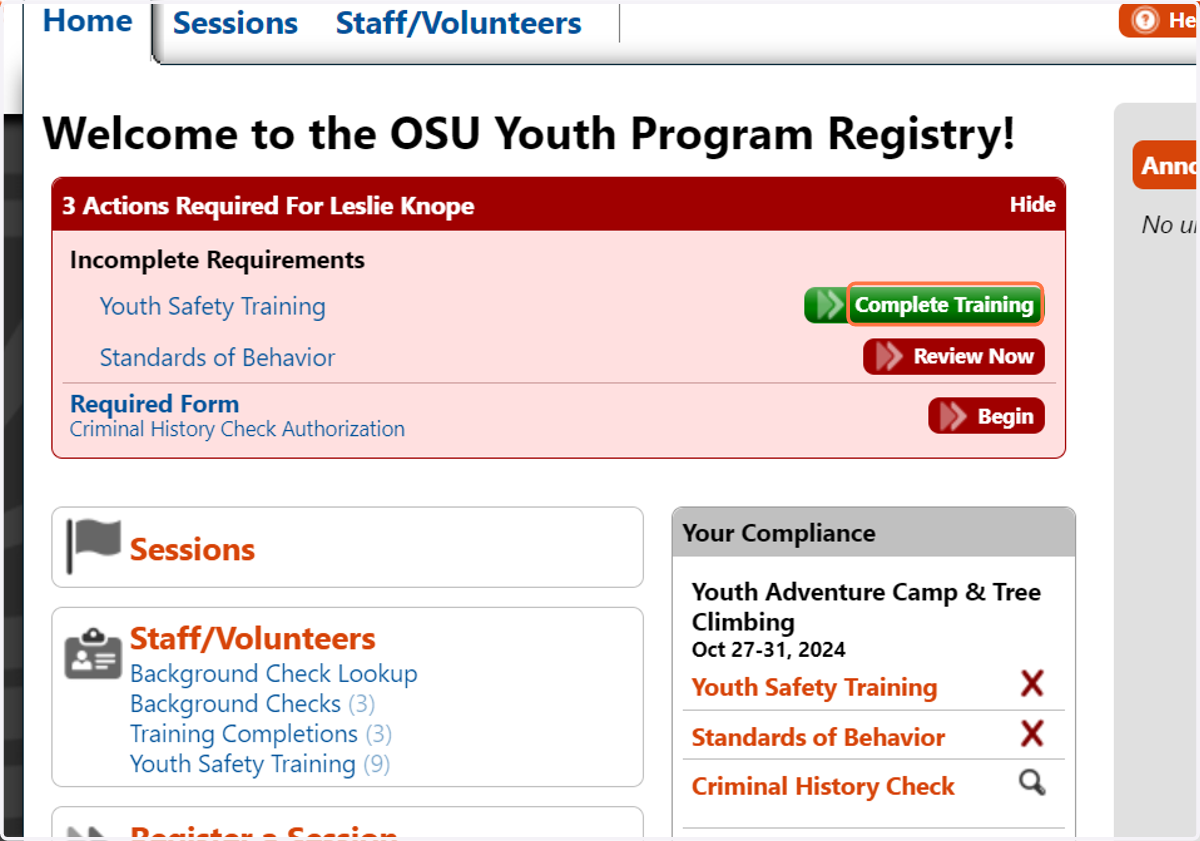Open the Standards of Behavior requirement link

217,357
